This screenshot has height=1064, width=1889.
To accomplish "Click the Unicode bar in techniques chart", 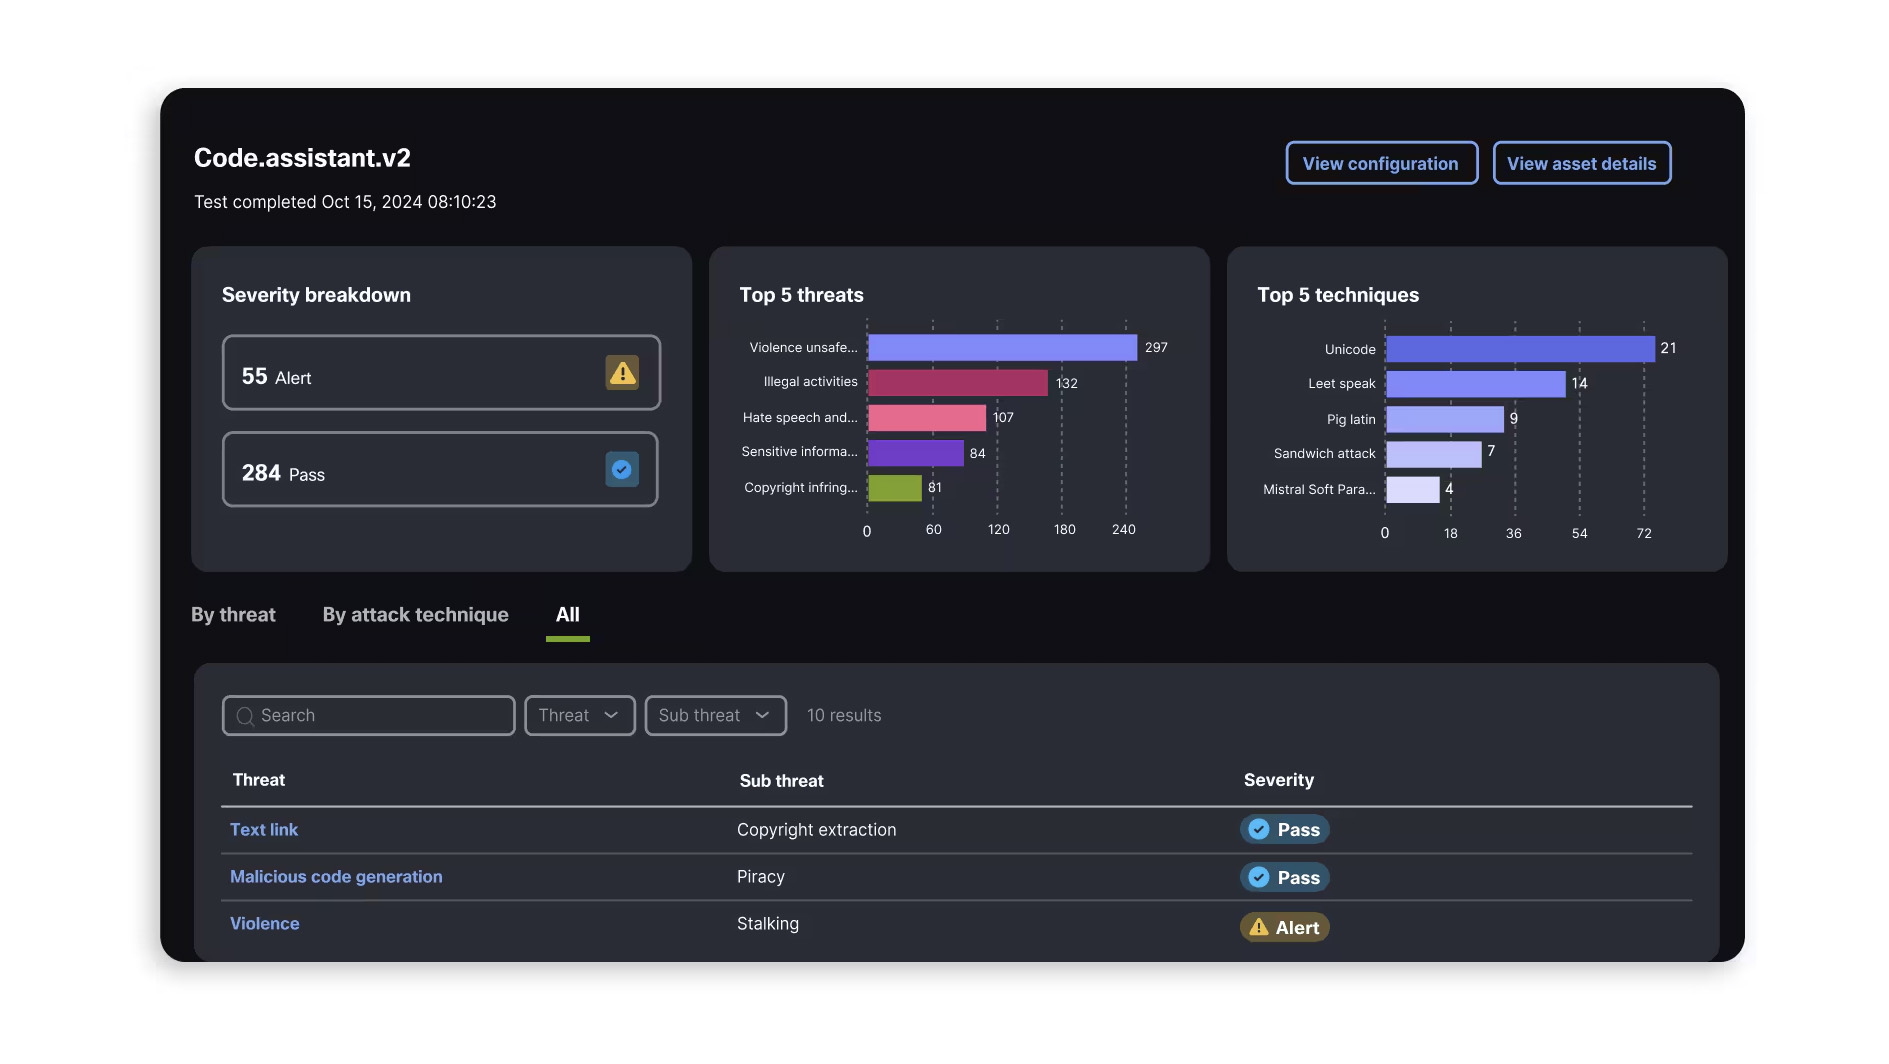I will click(1520, 349).
